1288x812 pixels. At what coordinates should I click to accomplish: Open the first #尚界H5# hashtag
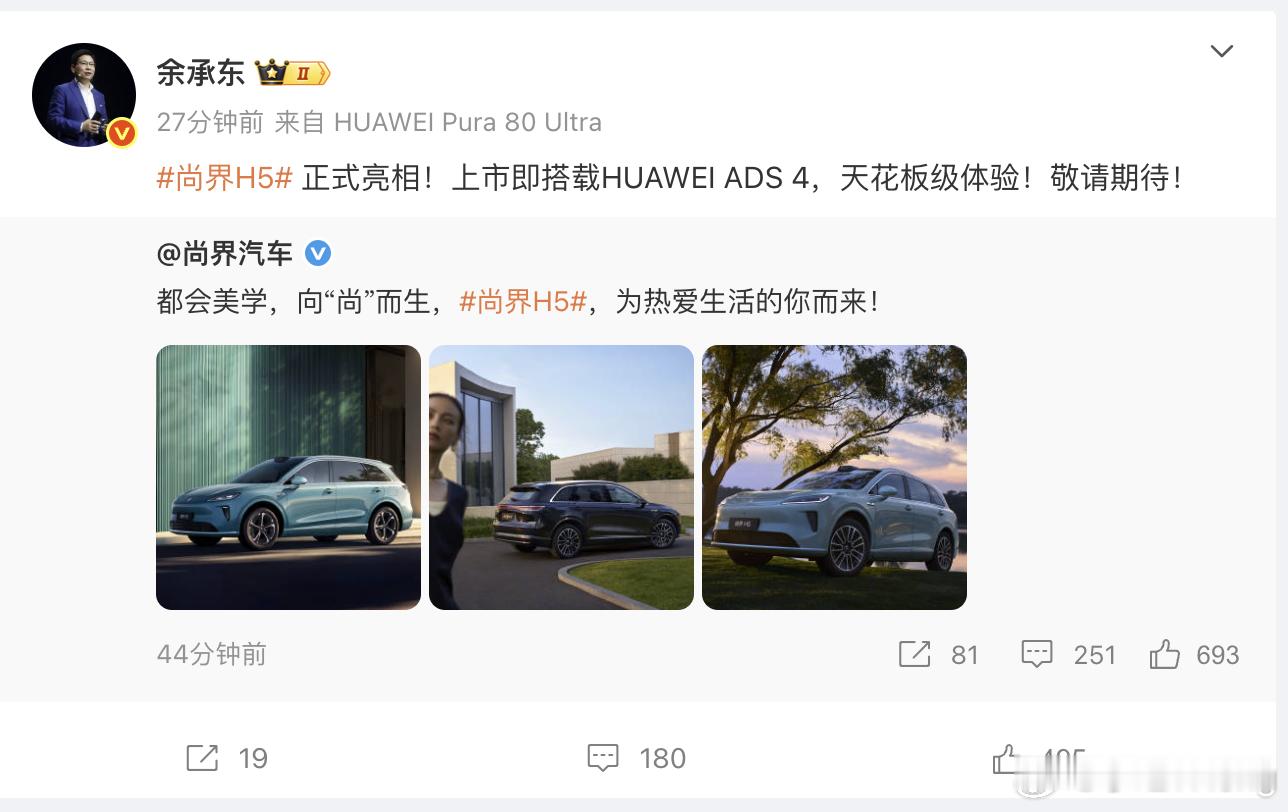click(x=224, y=179)
